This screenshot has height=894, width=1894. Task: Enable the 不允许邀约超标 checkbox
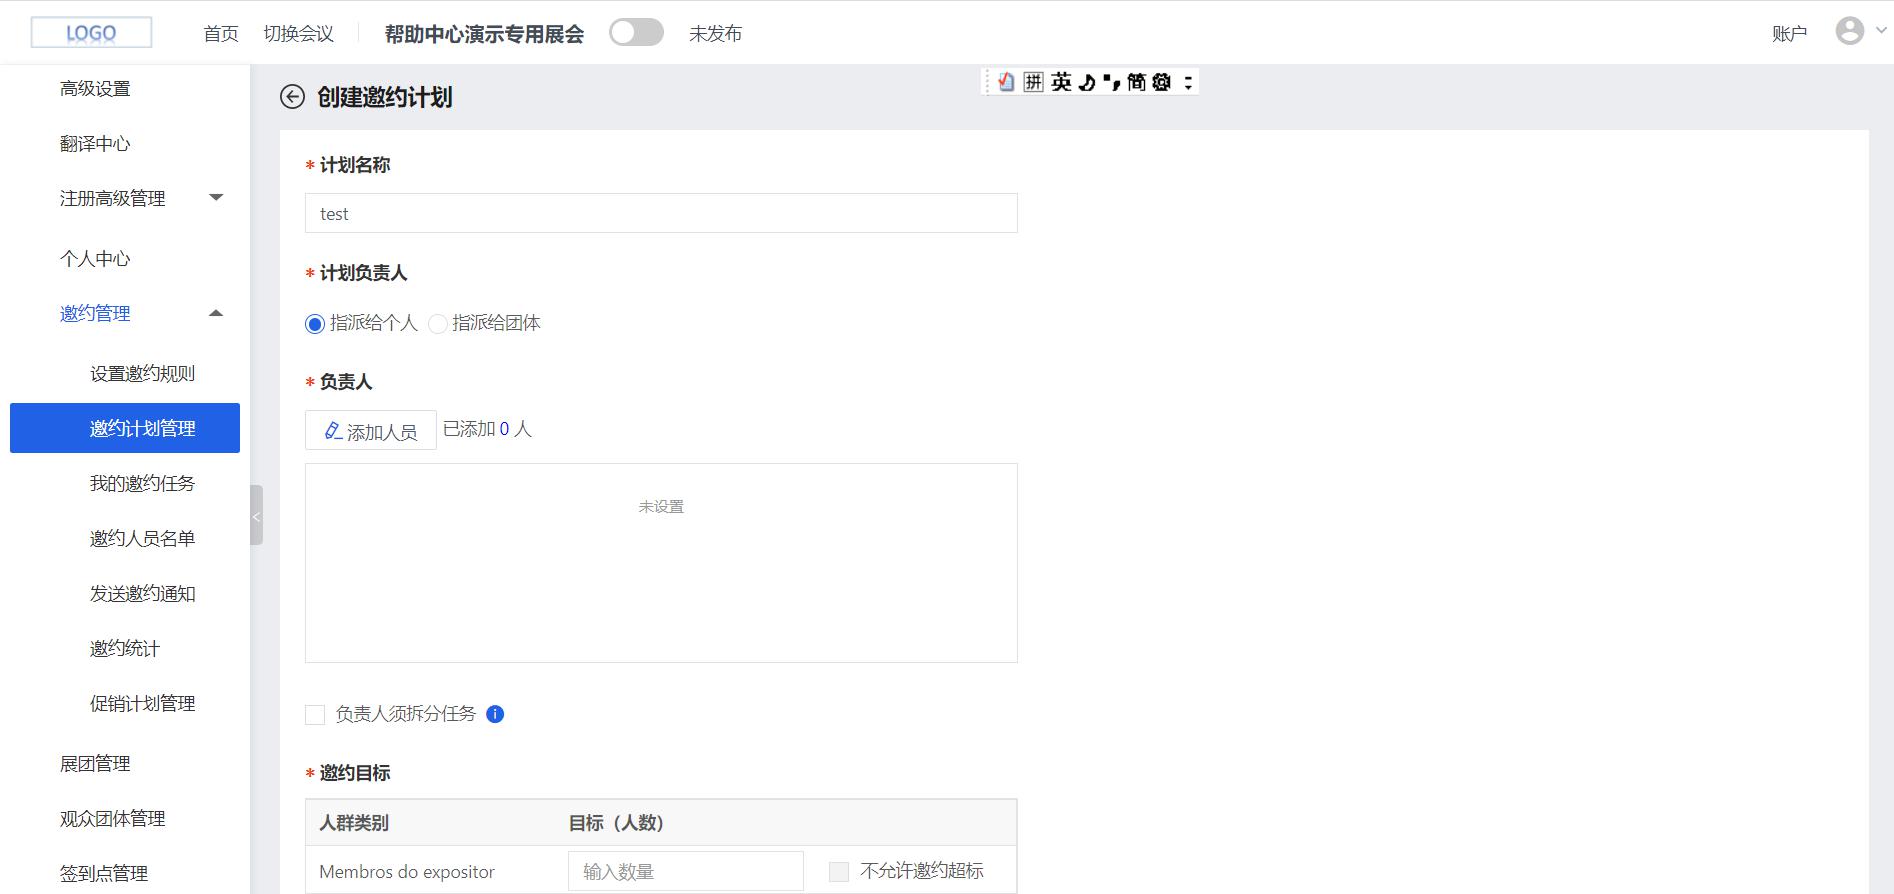tap(839, 872)
